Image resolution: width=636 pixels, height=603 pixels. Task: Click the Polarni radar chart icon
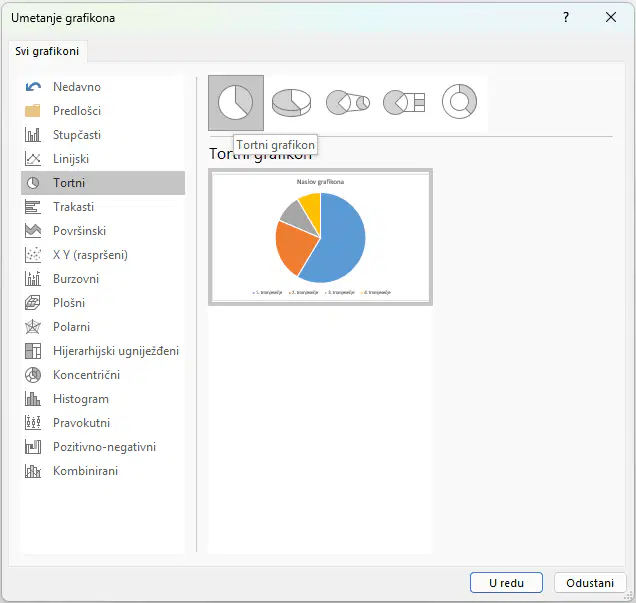tap(32, 326)
